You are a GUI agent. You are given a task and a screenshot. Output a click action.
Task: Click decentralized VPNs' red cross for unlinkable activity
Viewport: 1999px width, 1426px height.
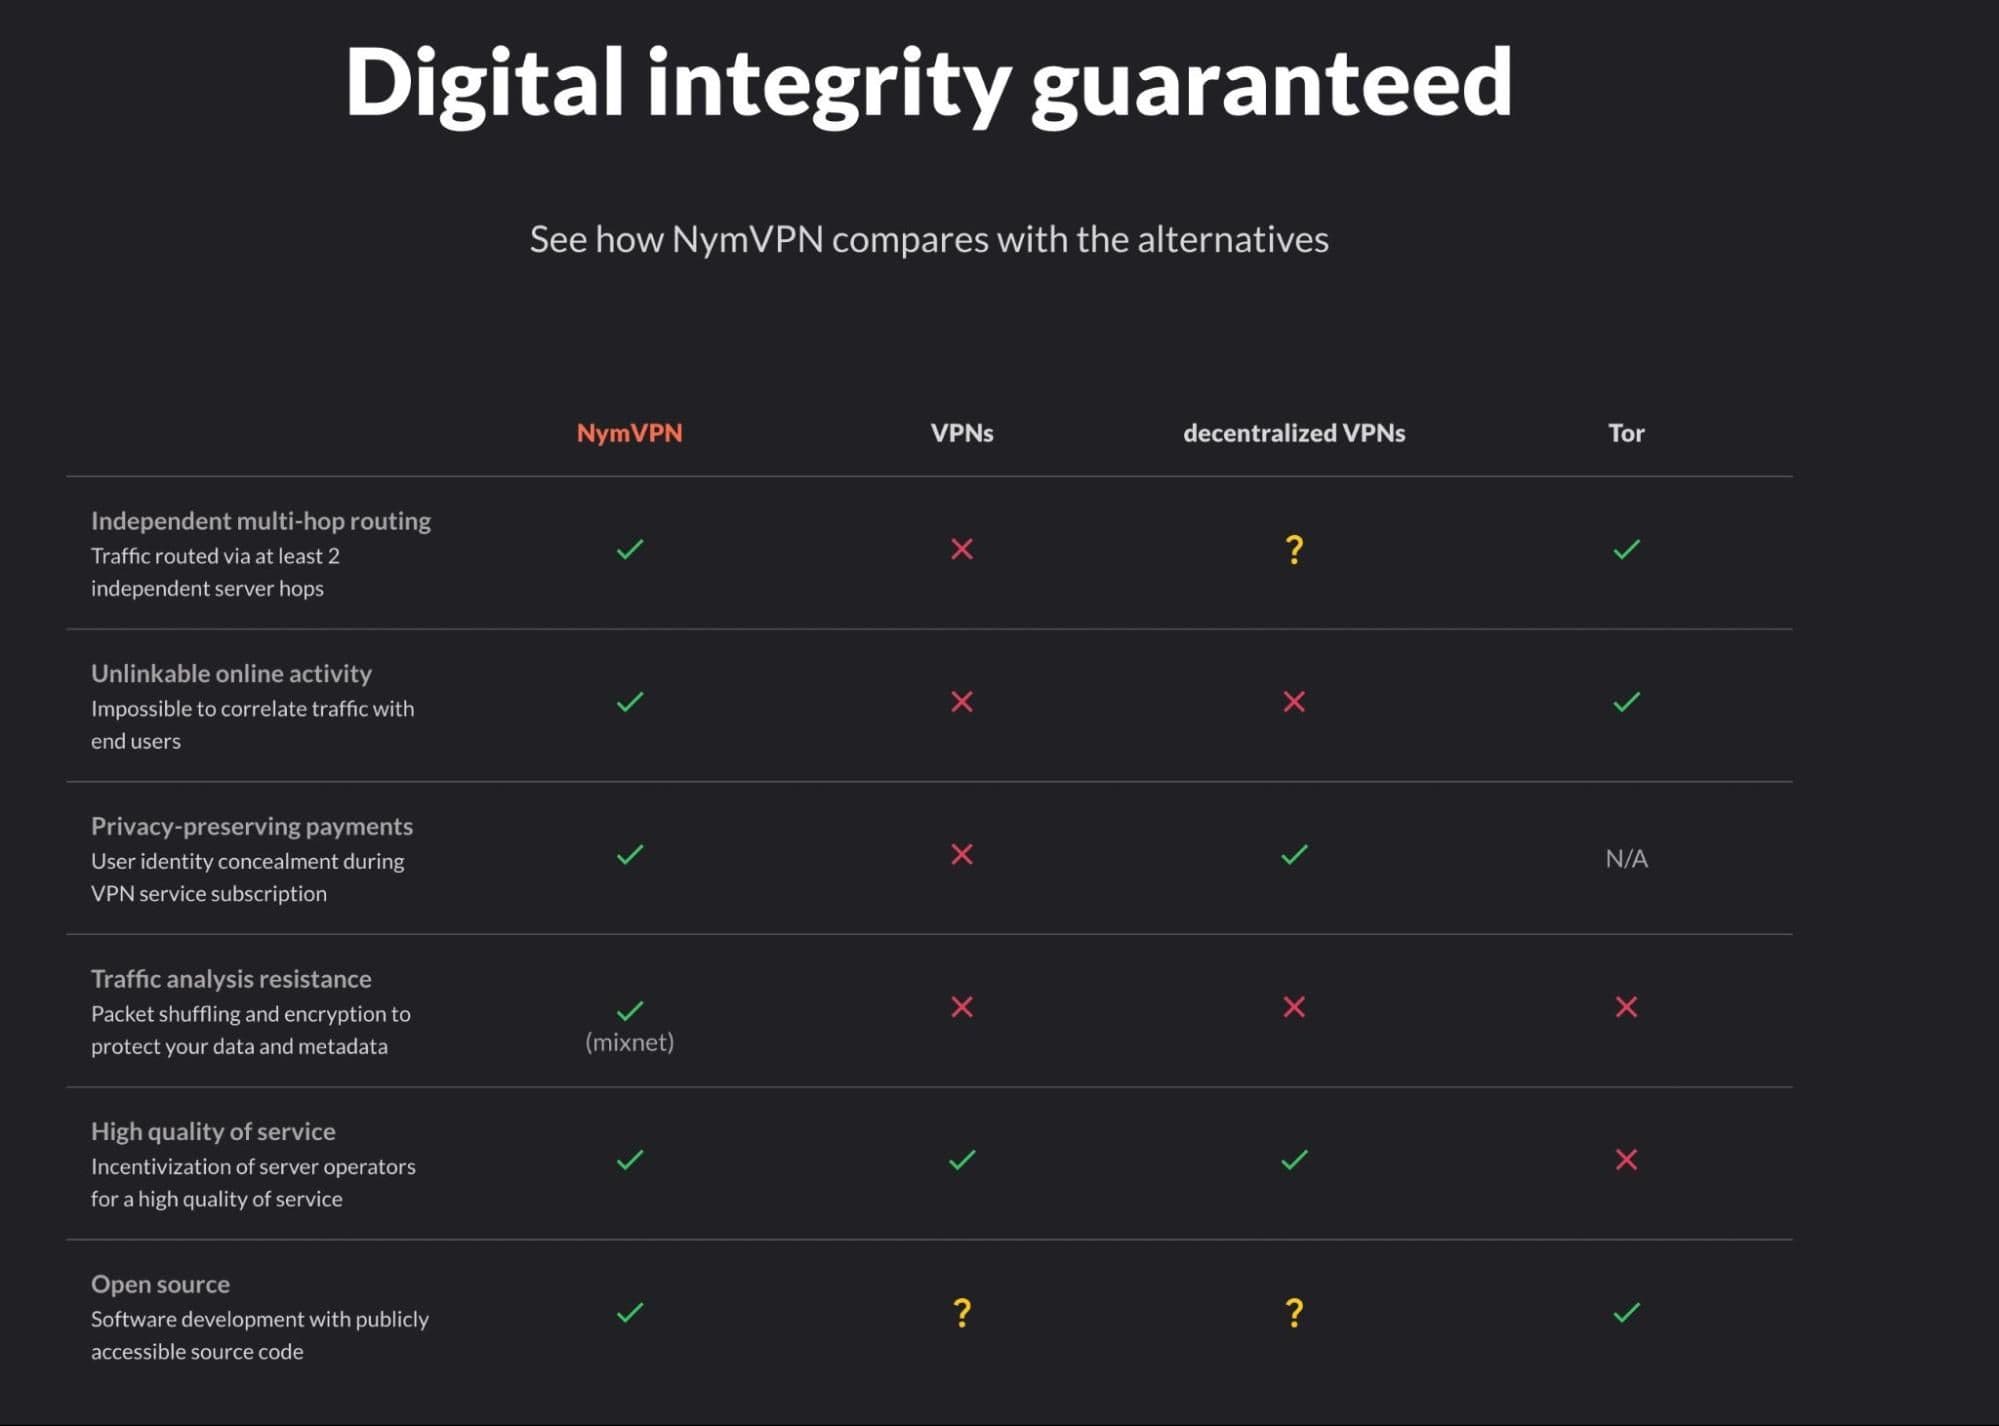click(1294, 702)
